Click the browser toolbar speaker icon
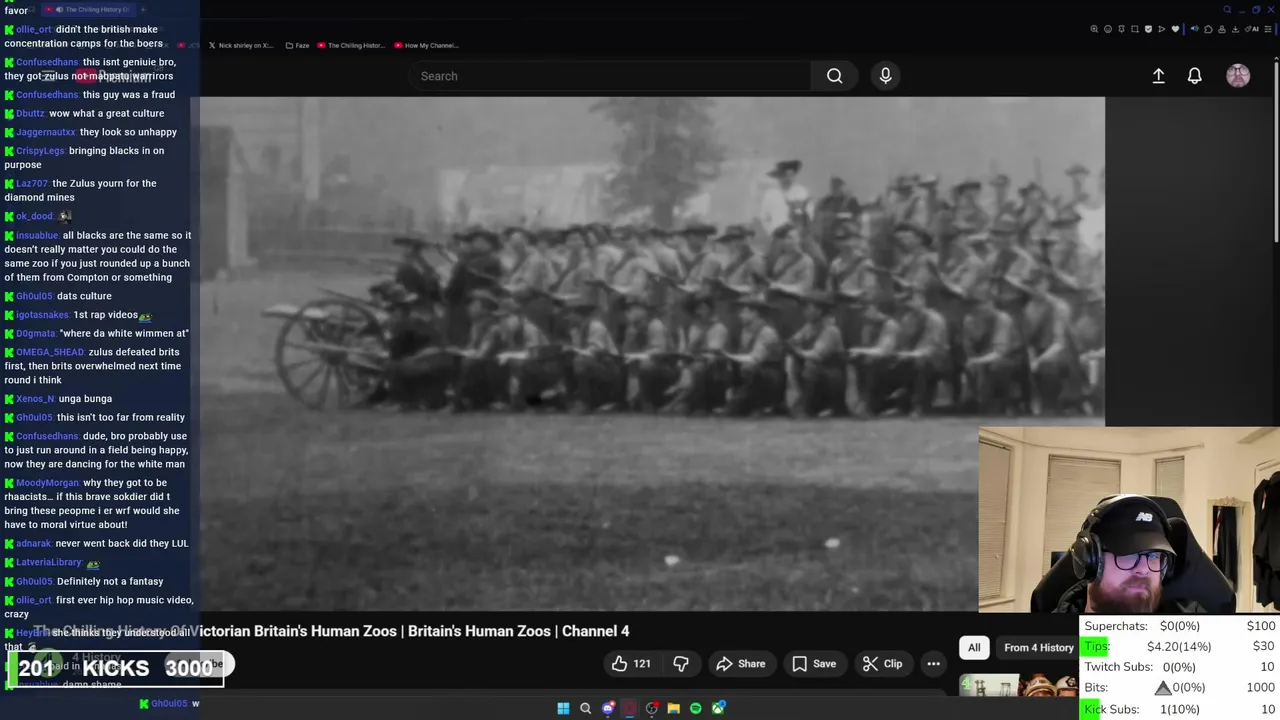 click(1195, 29)
